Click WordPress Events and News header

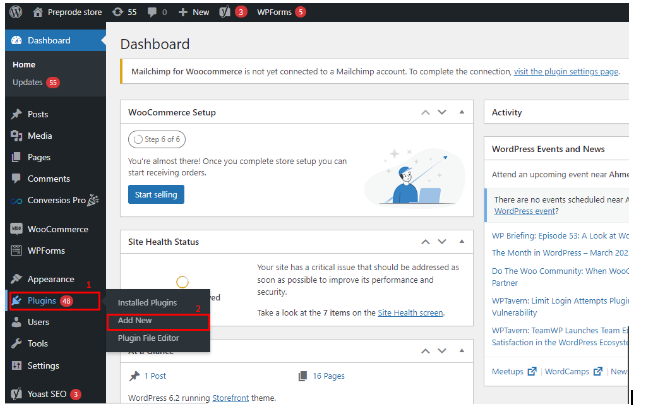pyautogui.click(x=557, y=149)
